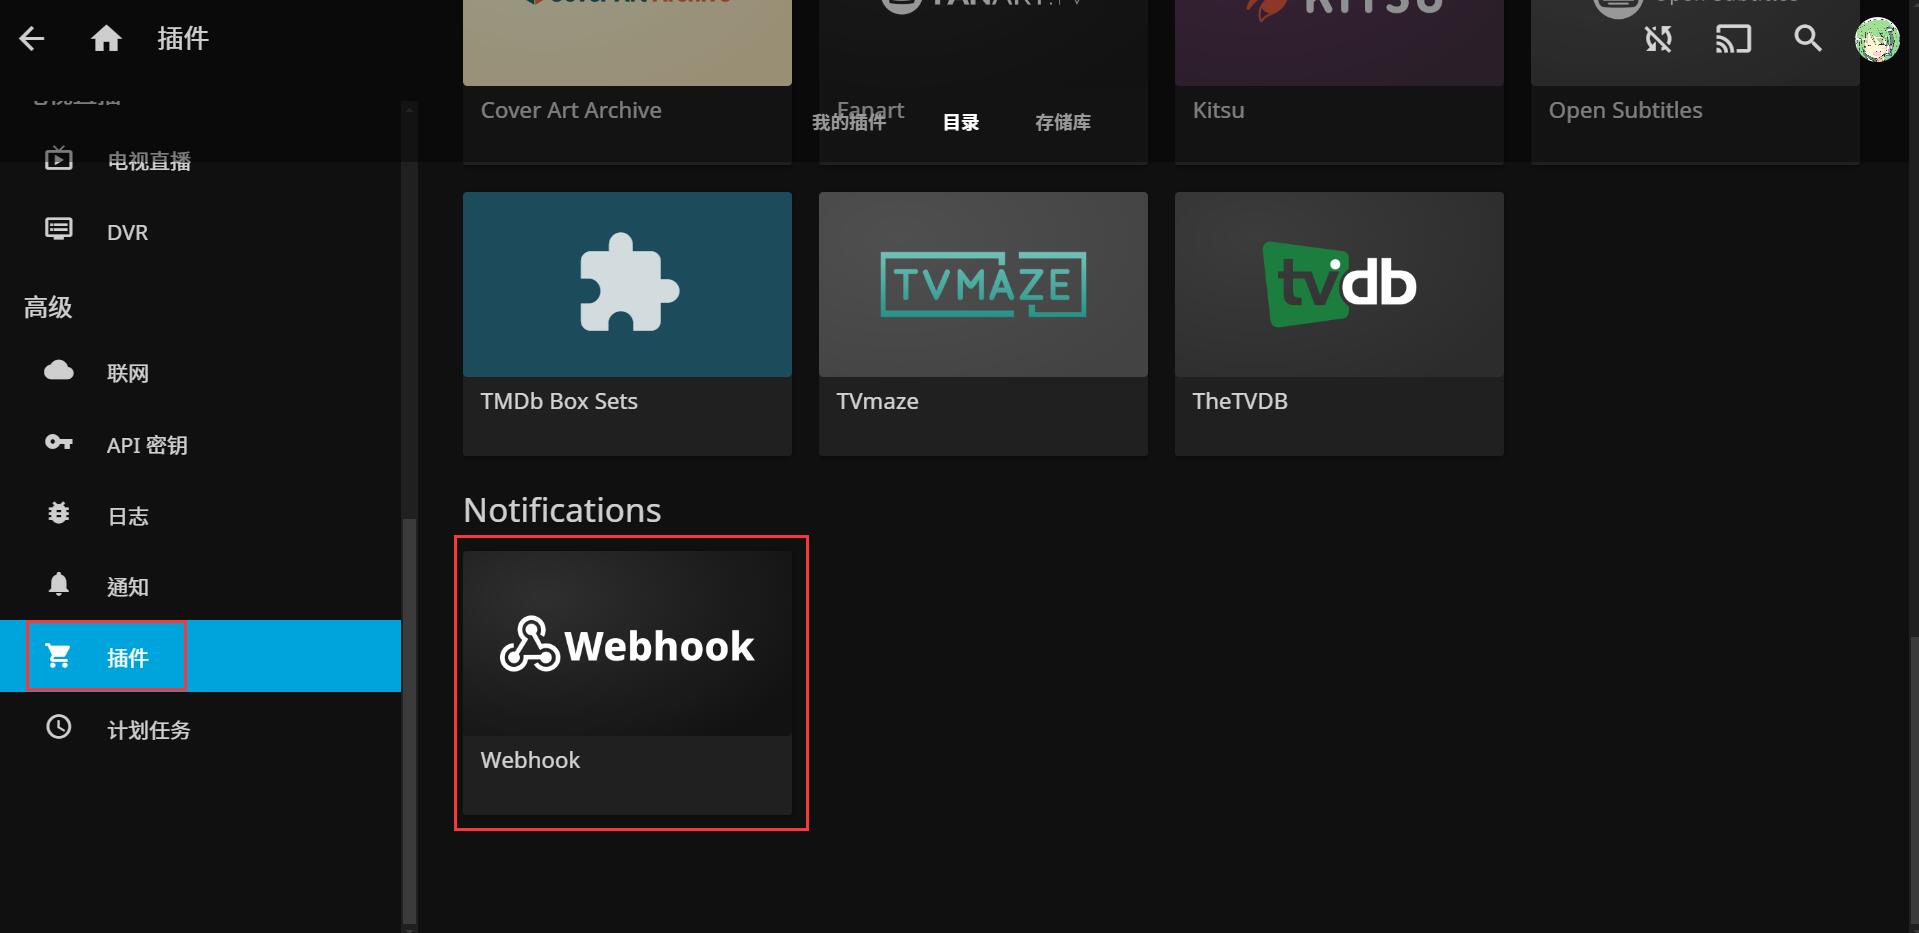Screen dimensions: 1919x933
Task: Click the back arrow icon
Action: pyautogui.click(x=32, y=39)
